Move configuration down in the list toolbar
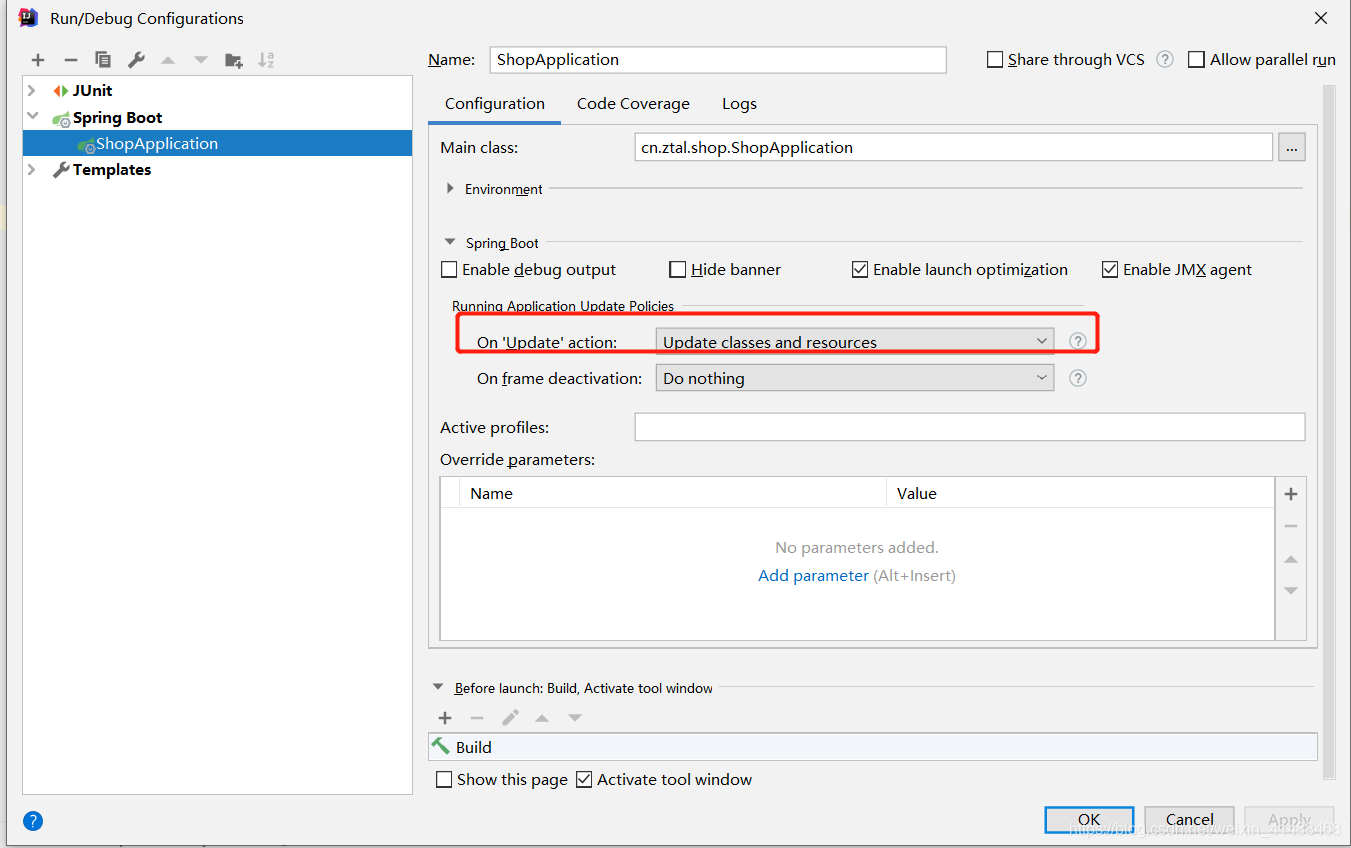 [201, 60]
